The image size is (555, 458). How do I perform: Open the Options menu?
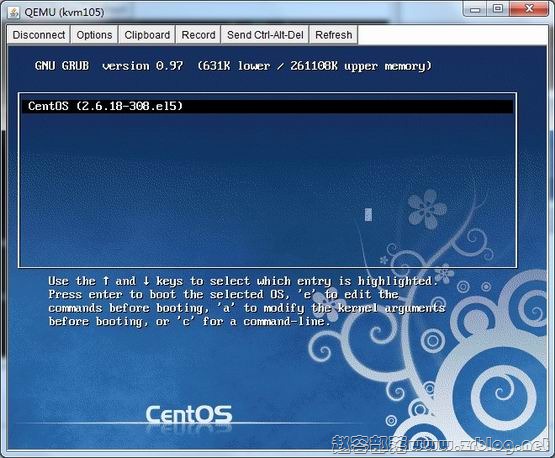pos(94,35)
